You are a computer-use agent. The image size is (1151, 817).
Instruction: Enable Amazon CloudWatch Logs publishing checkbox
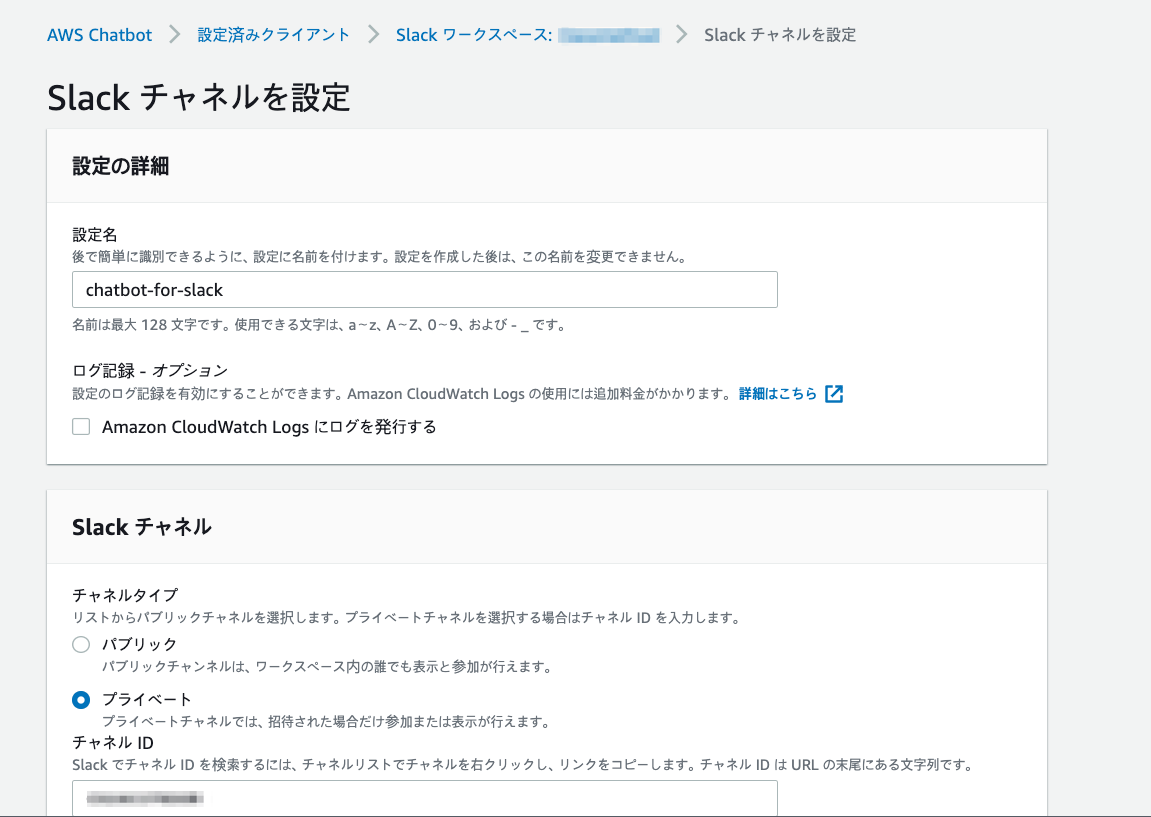coord(80,426)
